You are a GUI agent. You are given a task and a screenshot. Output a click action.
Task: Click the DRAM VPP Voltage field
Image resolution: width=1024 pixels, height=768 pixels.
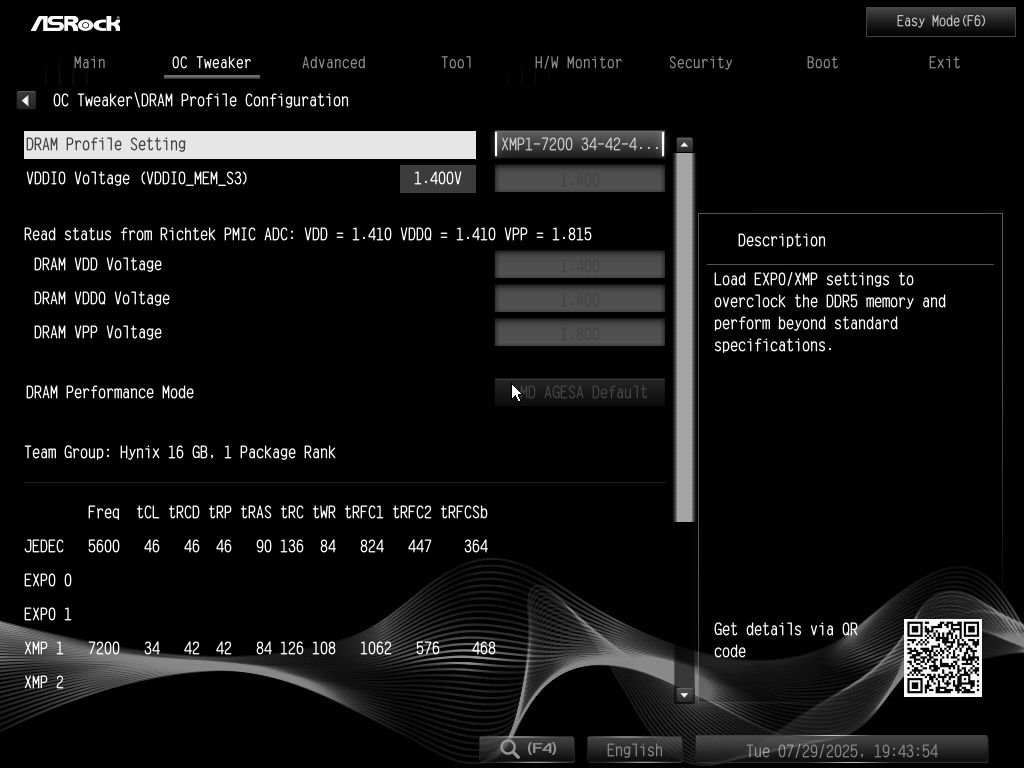(x=579, y=332)
